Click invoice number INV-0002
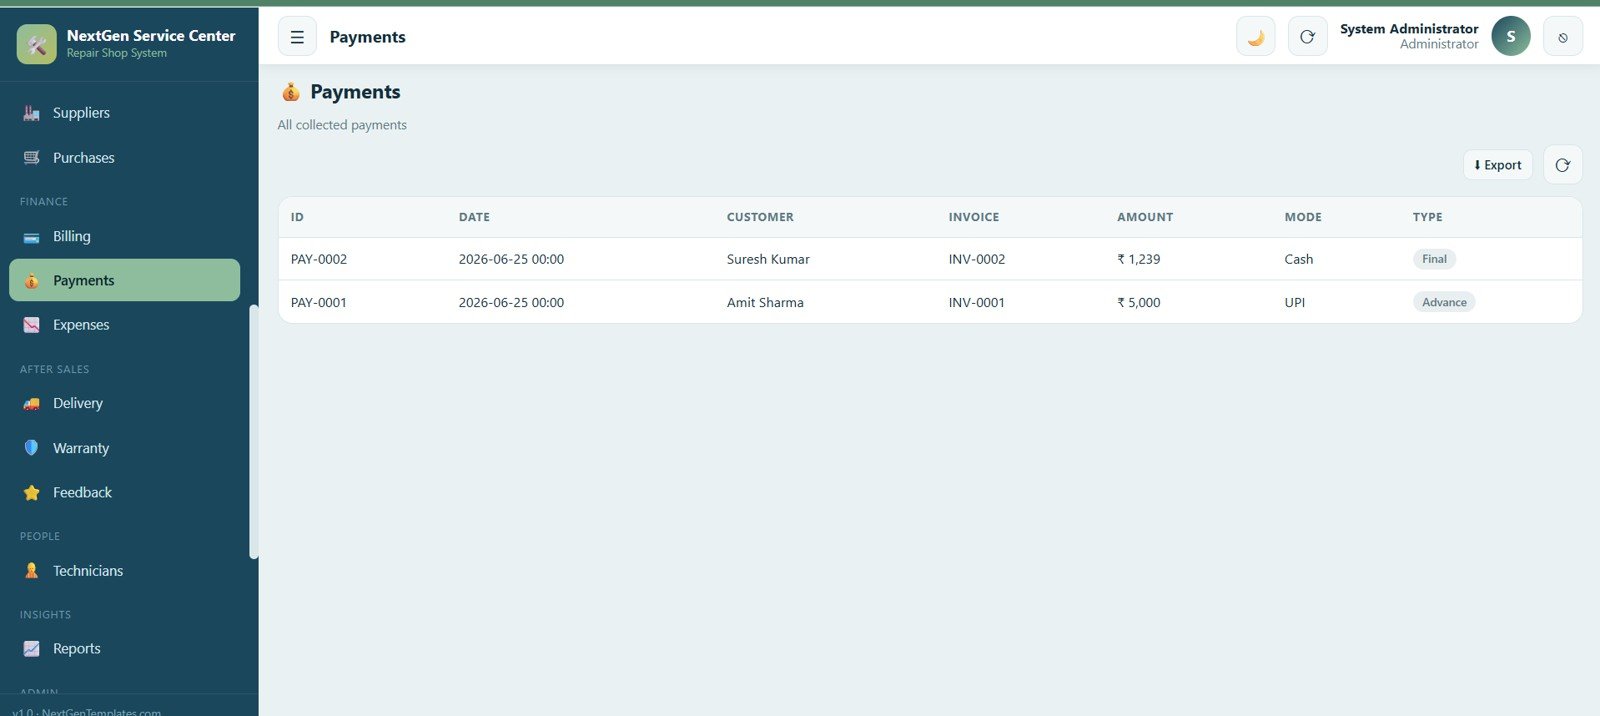The height and width of the screenshot is (716, 1600). [977, 259]
